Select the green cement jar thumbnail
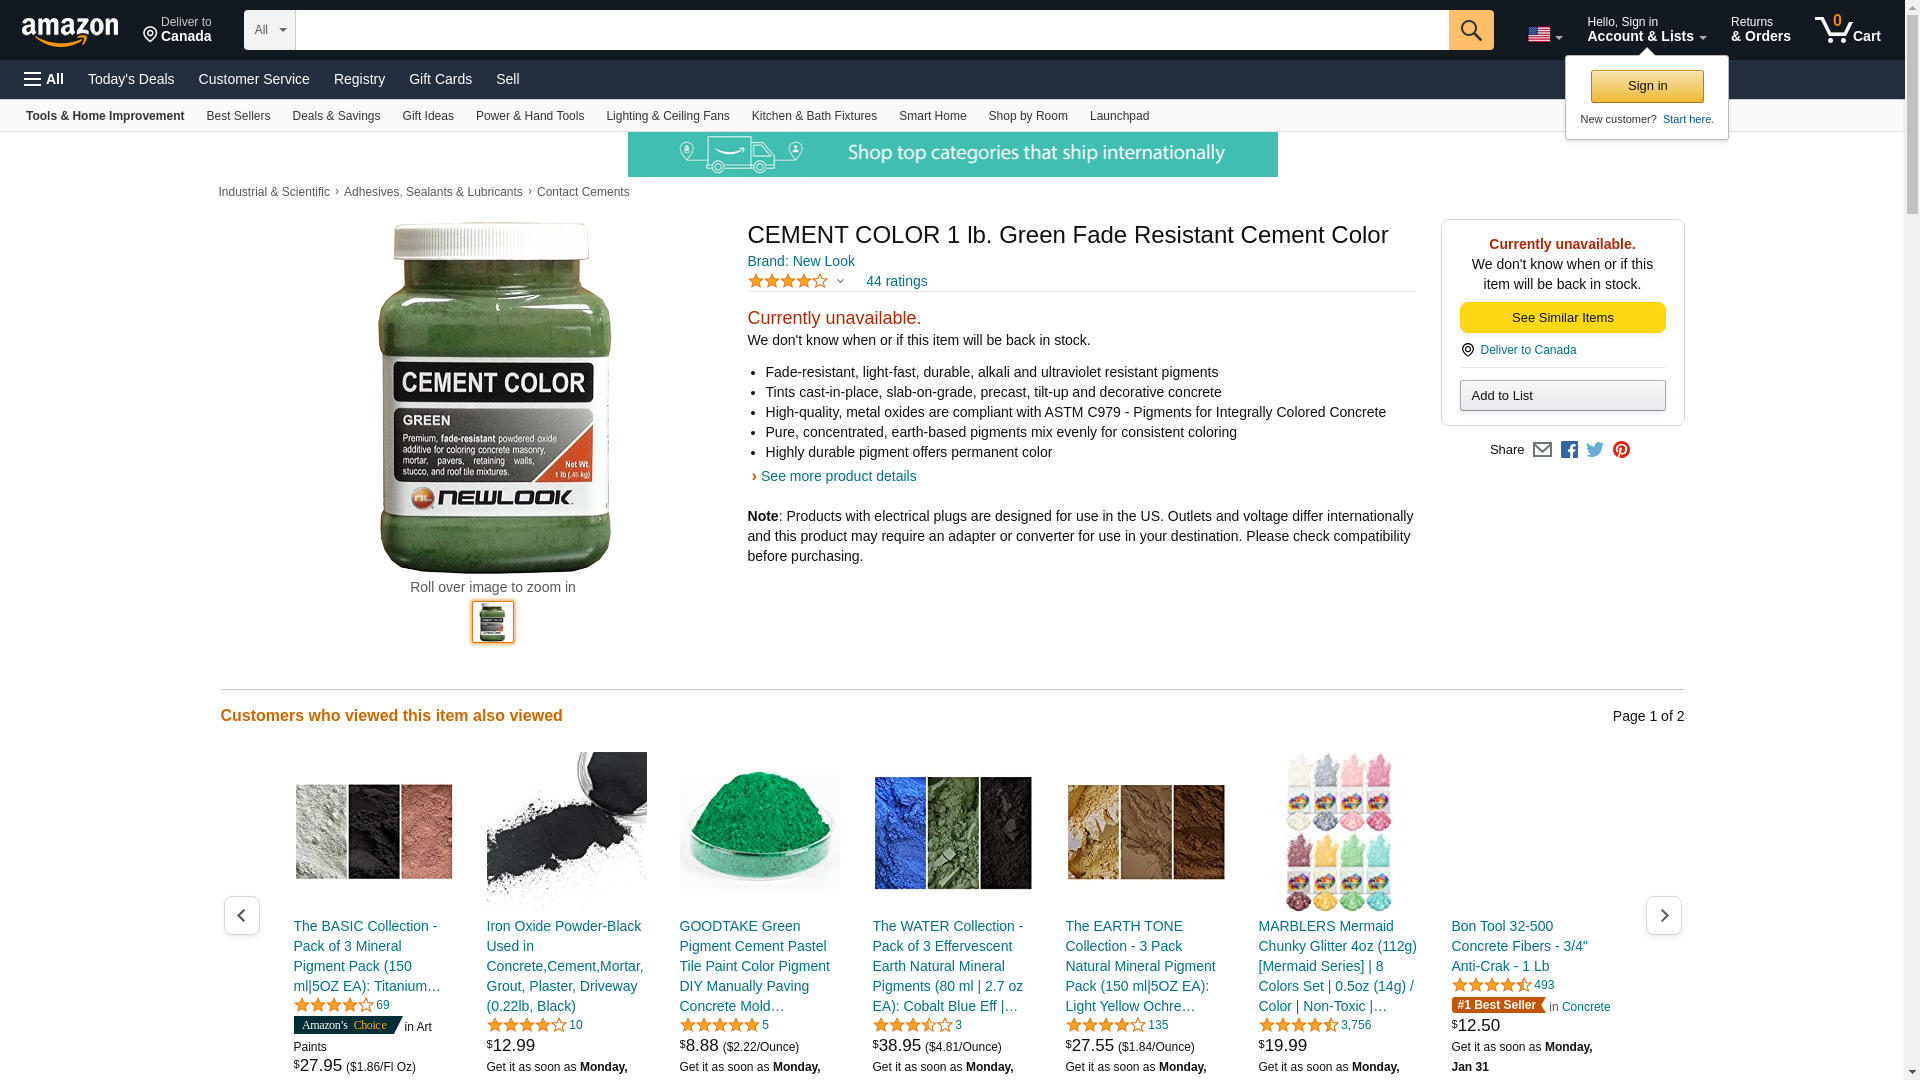The width and height of the screenshot is (1920, 1080). click(493, 622)
